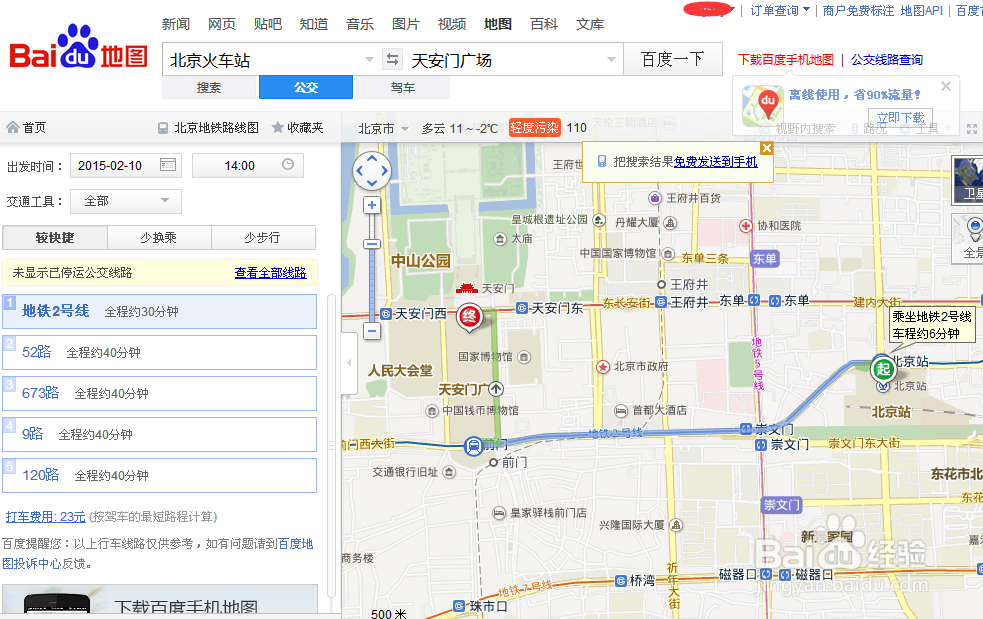The height and width of the screenshot is (619, 983).
Task: Click the 前门 subway station icon on route
Action: [x=473, y=446]
